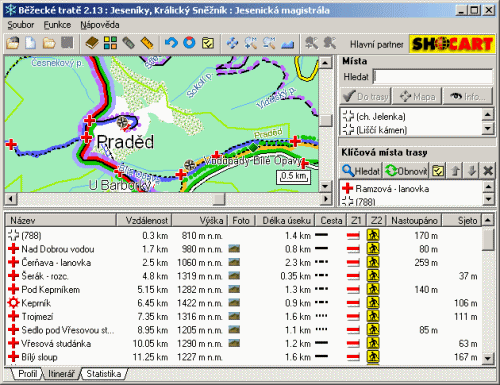The image size is (500, 385).
Task: Click the Obnovit refresh button
Action: 406,171
